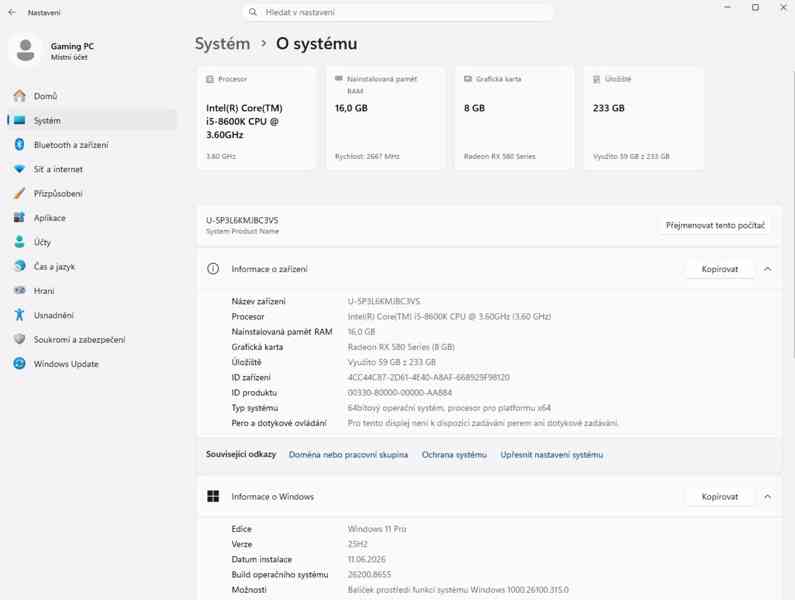The image size is (795, 600).
Task: Click the Nainstalovaná paměť RAM card icon
Action: [x=339, y=79]
